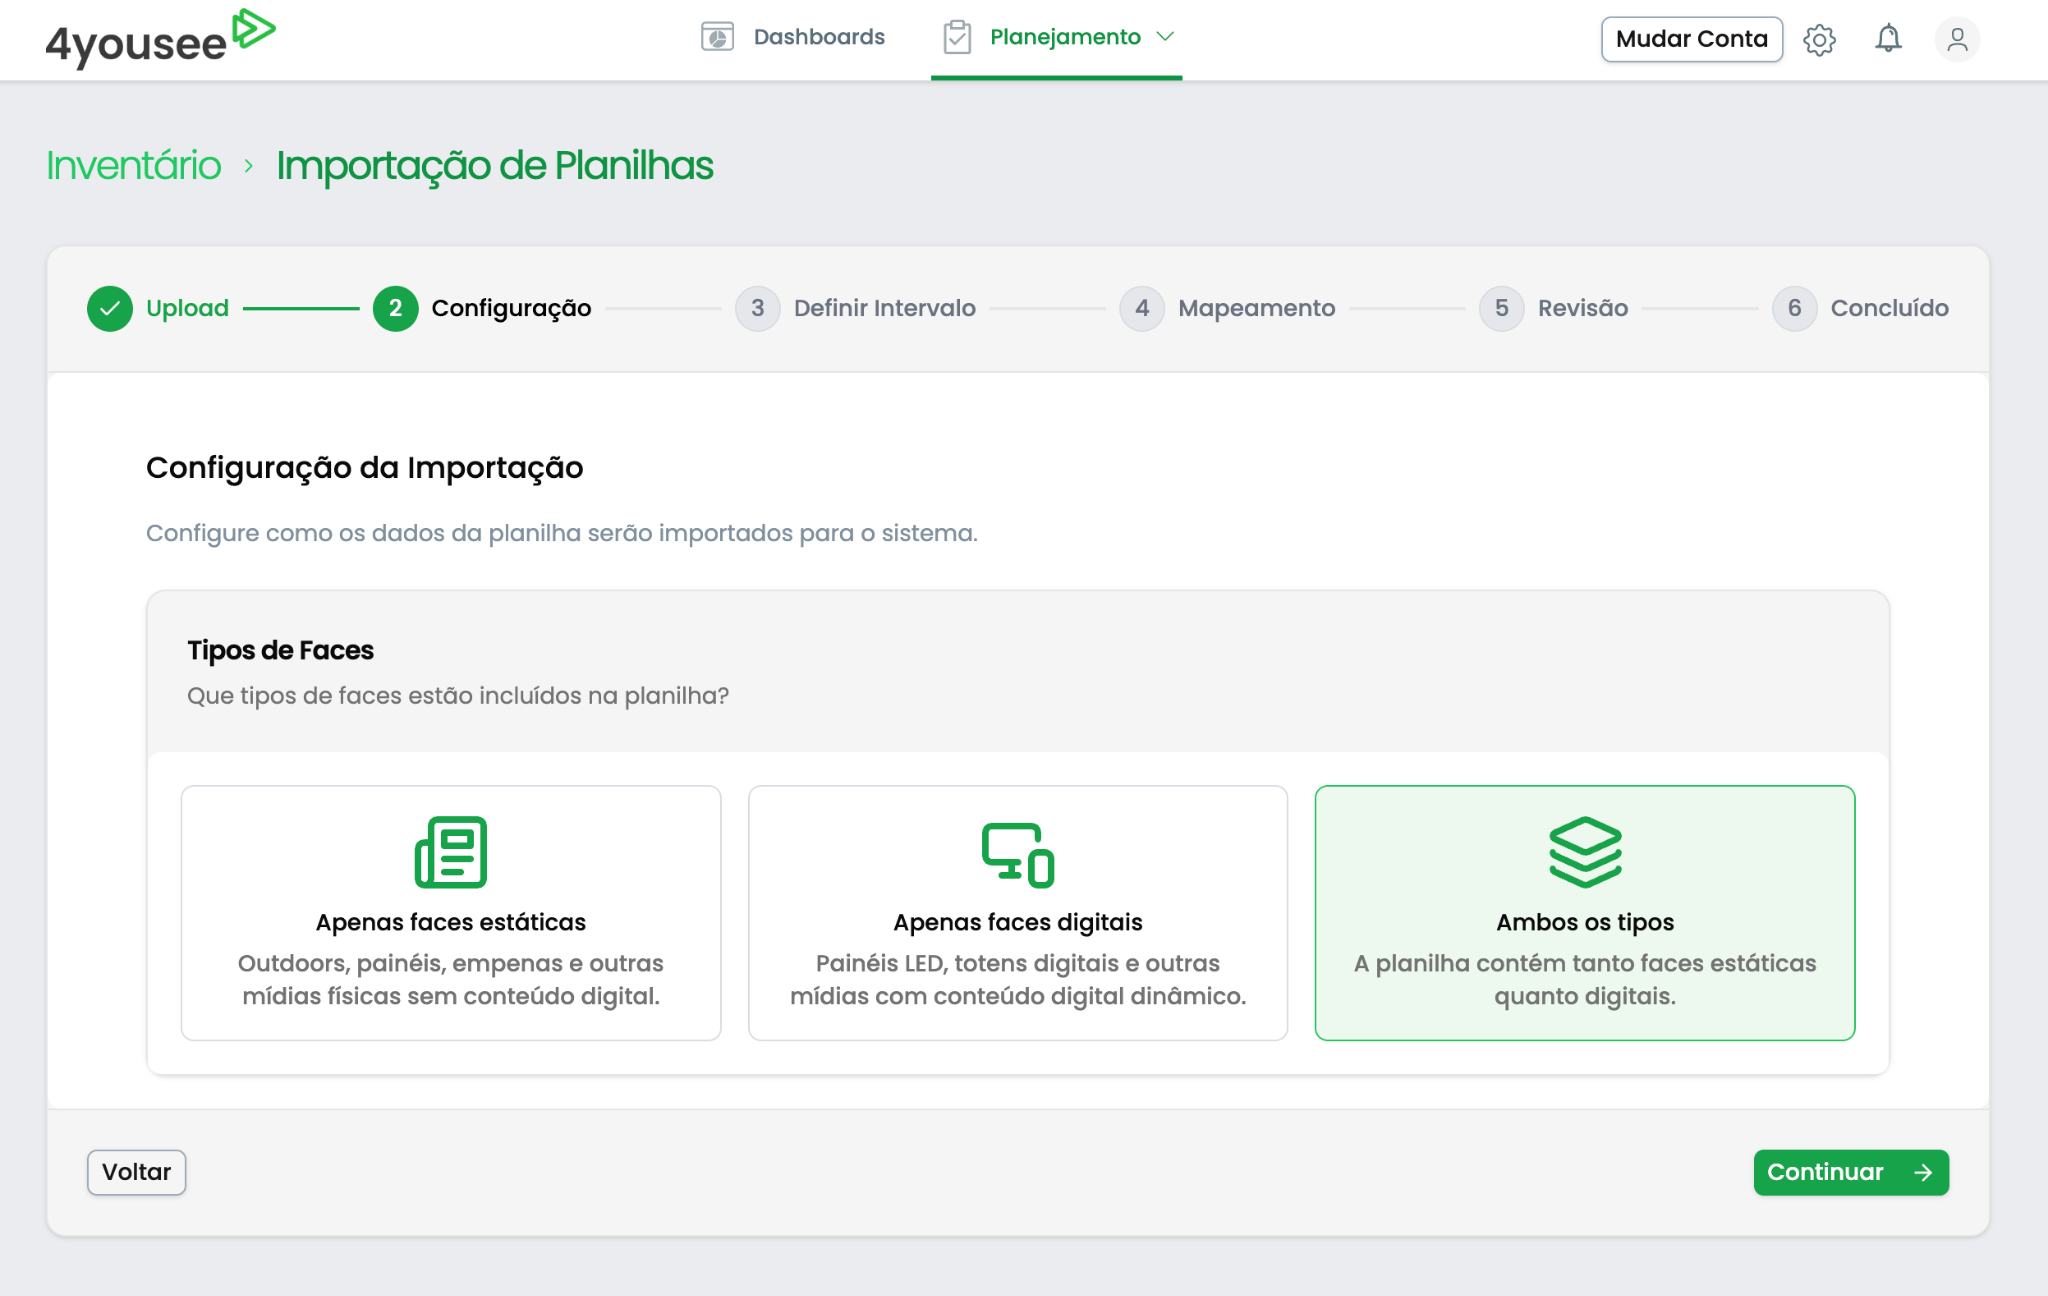
Task: Open notifications bell icon
Action: coord(1887,39)
